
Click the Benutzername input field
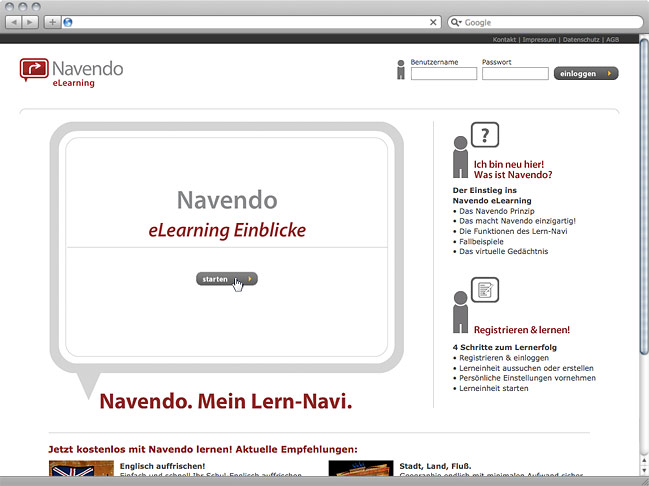(x=444, y=74)
